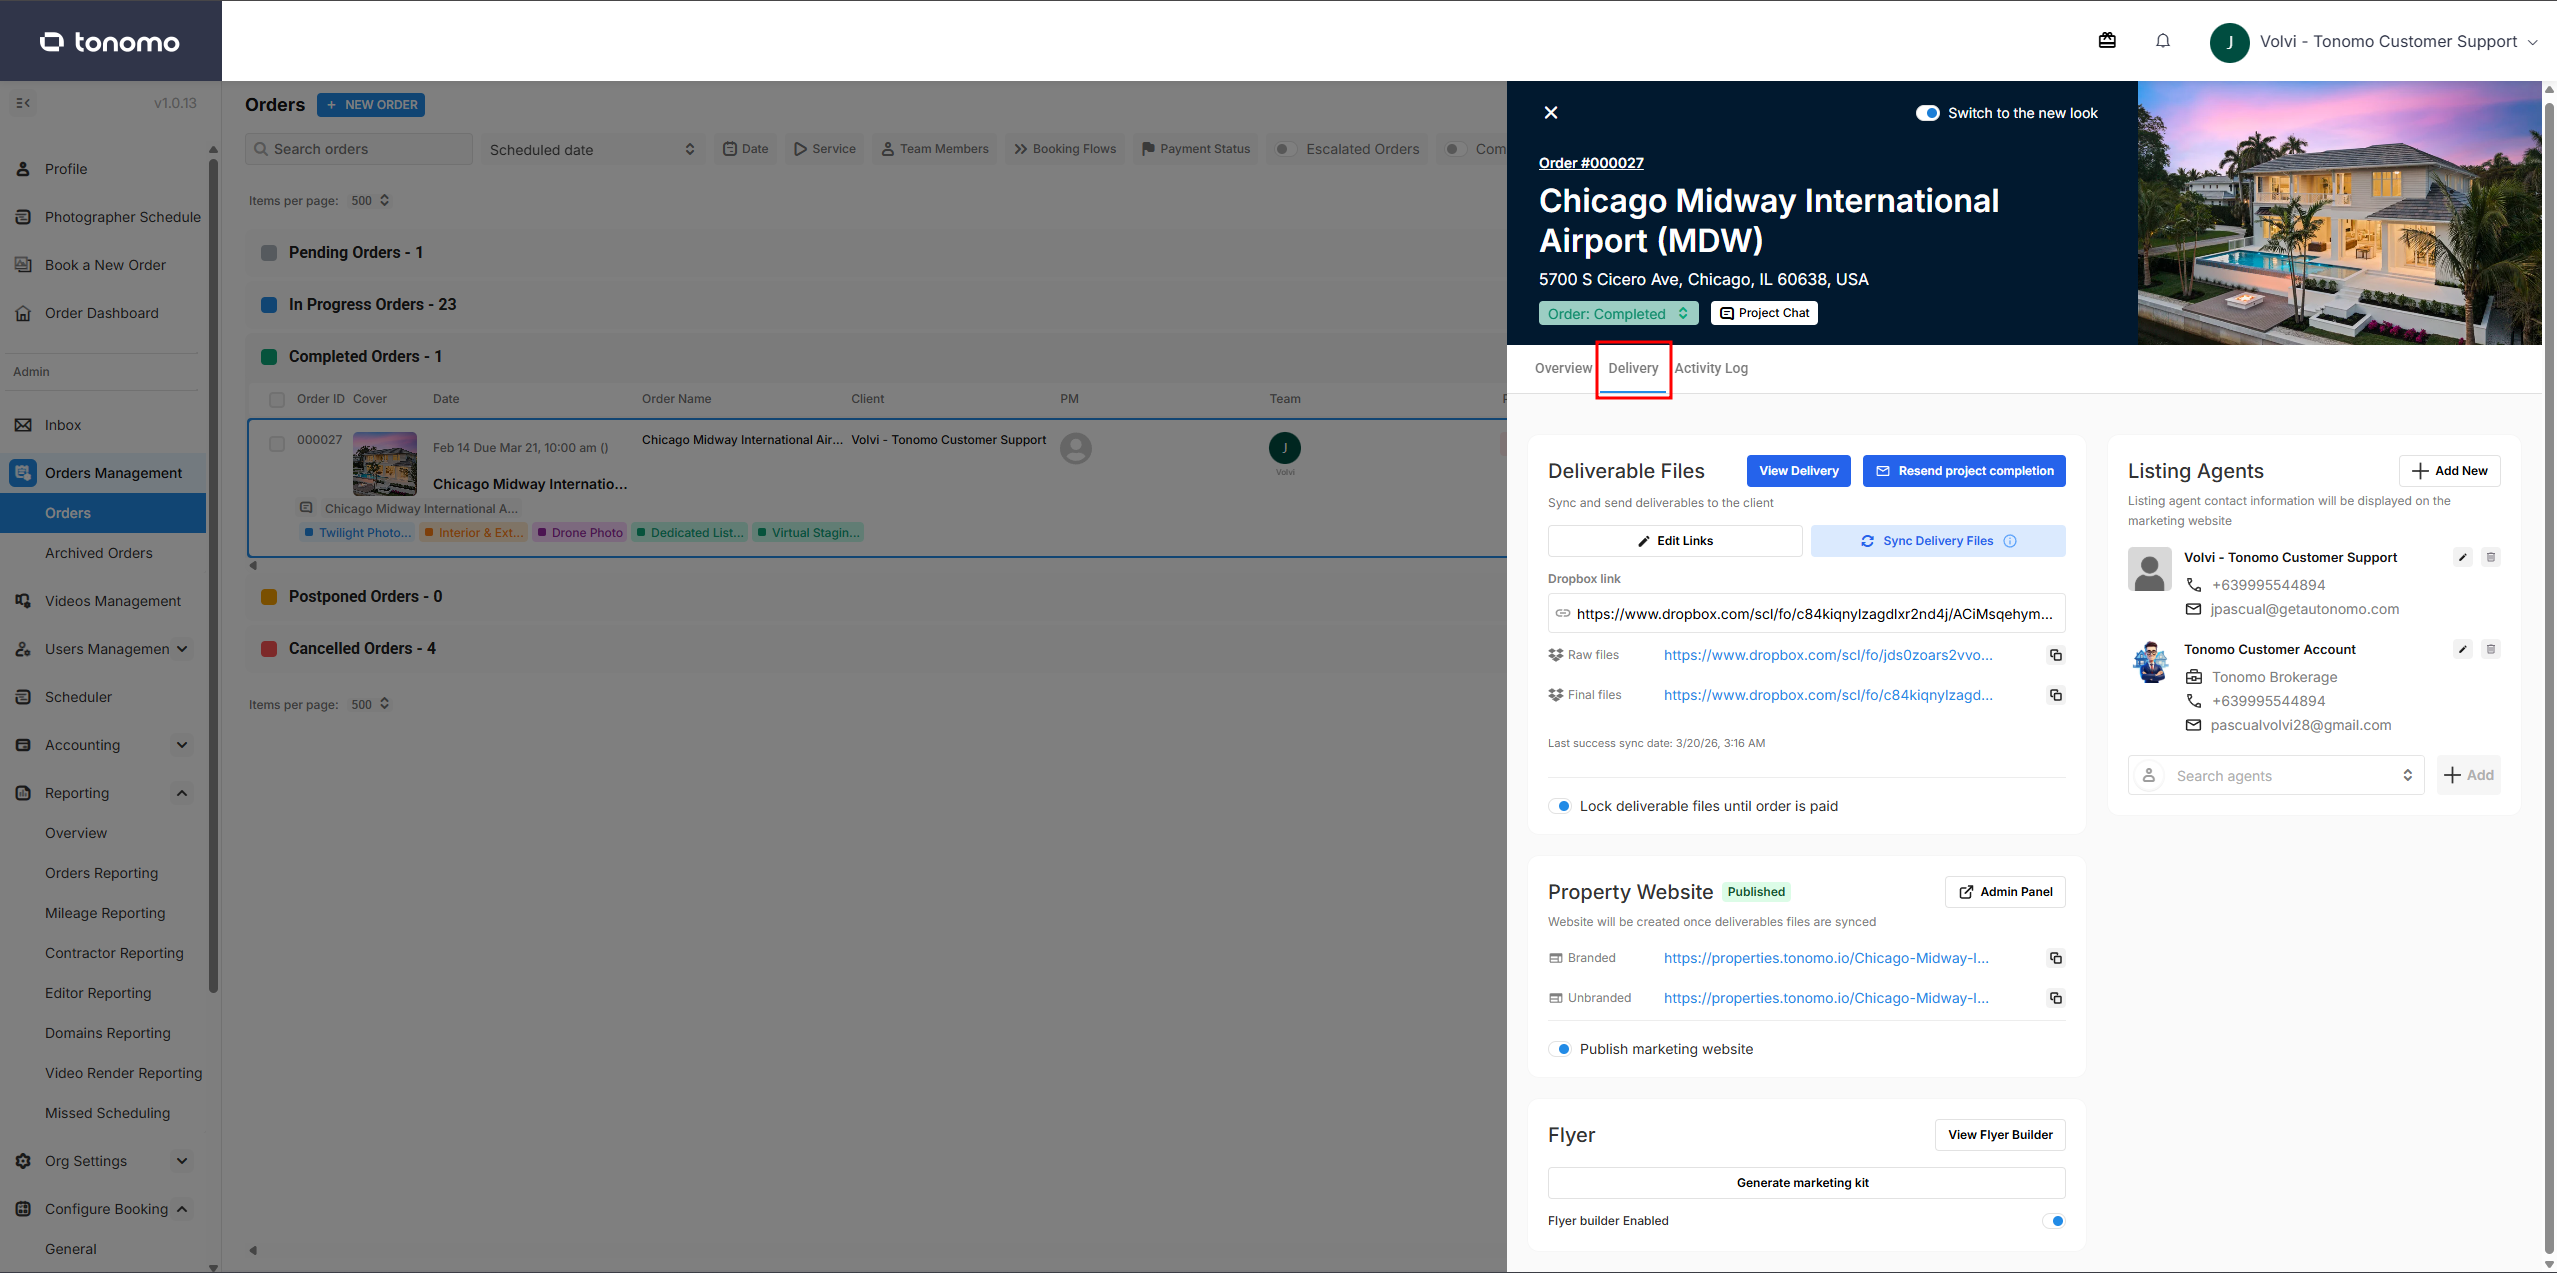The width and height of the screenshot is (2557, 1273).
Task: Open Mileage Reporting in sidebar
Action: 104,913
